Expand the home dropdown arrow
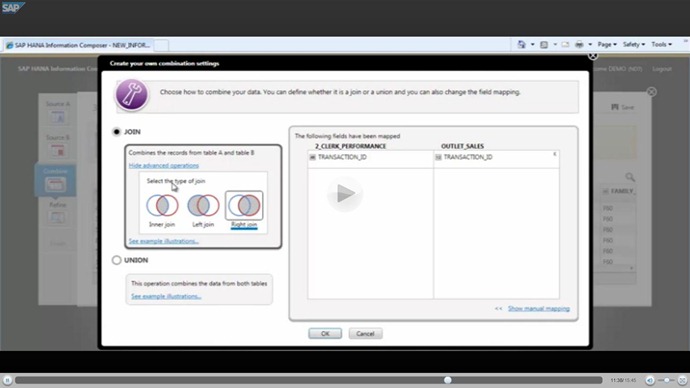The height and width of the screenshot is (388, 690). [532, 44]
